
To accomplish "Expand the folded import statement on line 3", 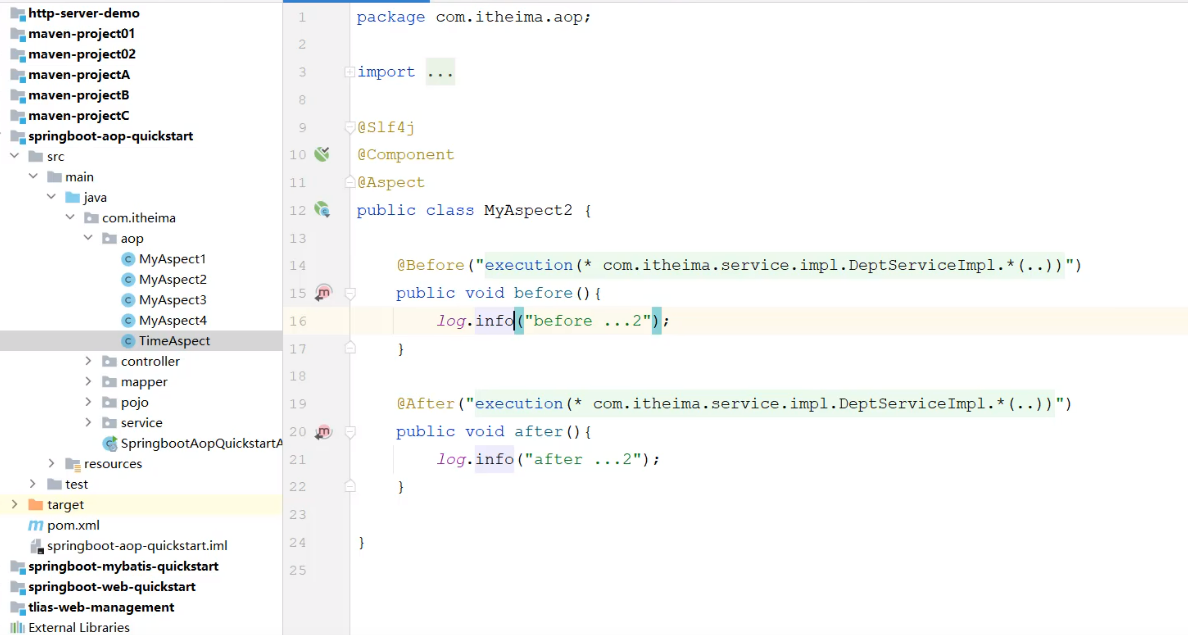I will (440, 71).
